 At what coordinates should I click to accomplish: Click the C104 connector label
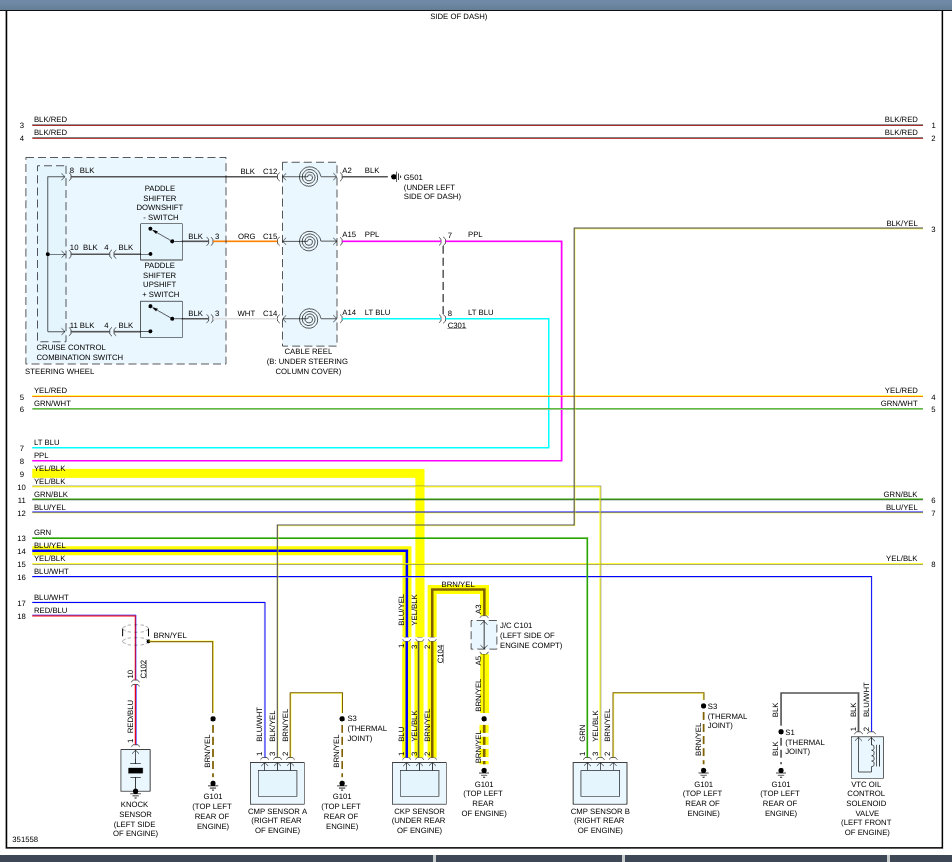(441, 654)
